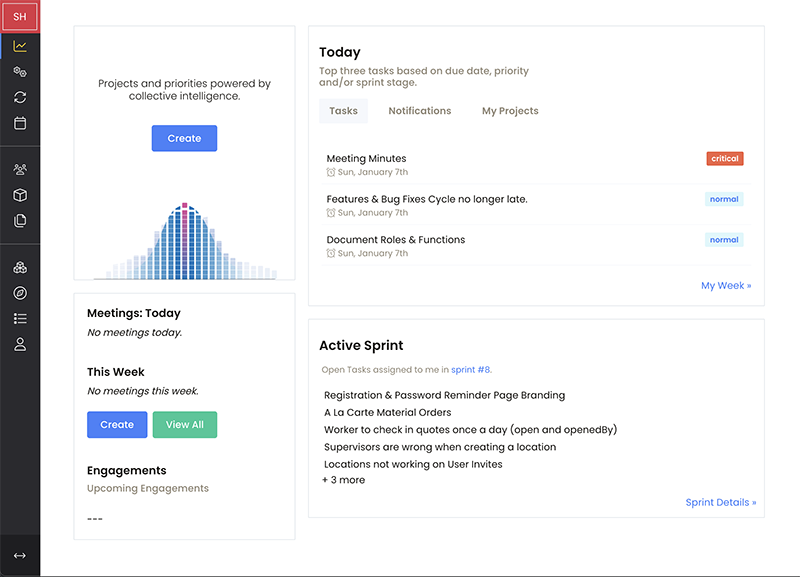Screen dimensions: 800x577
Task: Open the My Week link
Action: pos(725,286)
